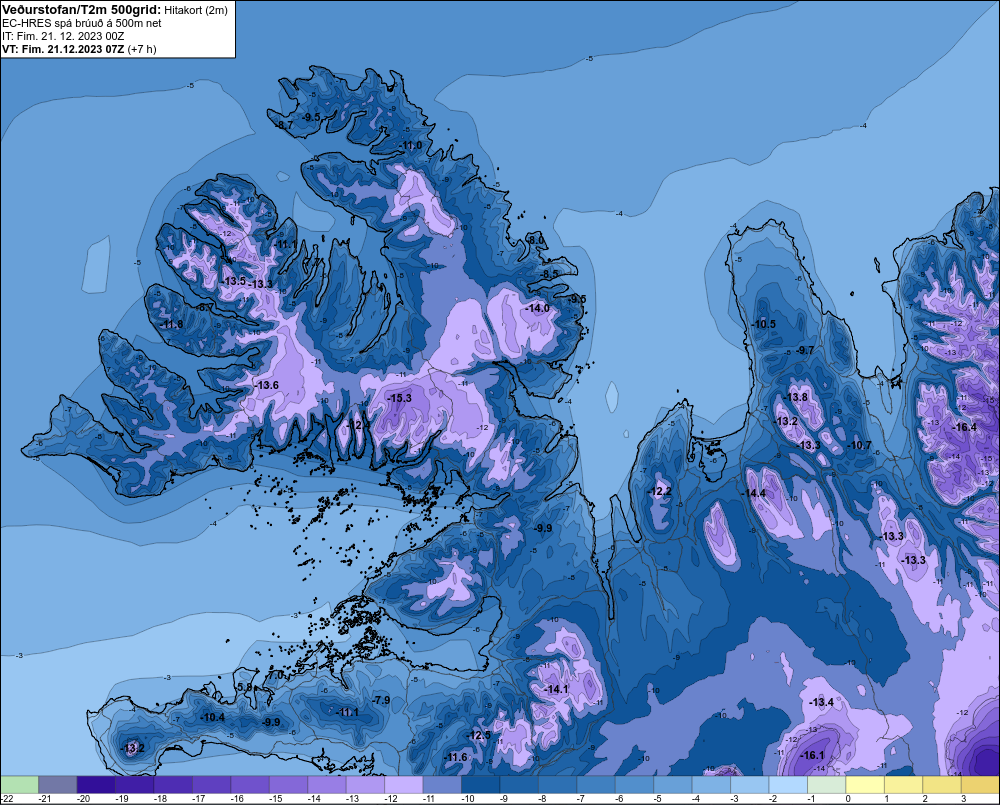Click the -15.3 temperature label on the map
Screen dimensions: 1000x805
(x=400, y=398)
